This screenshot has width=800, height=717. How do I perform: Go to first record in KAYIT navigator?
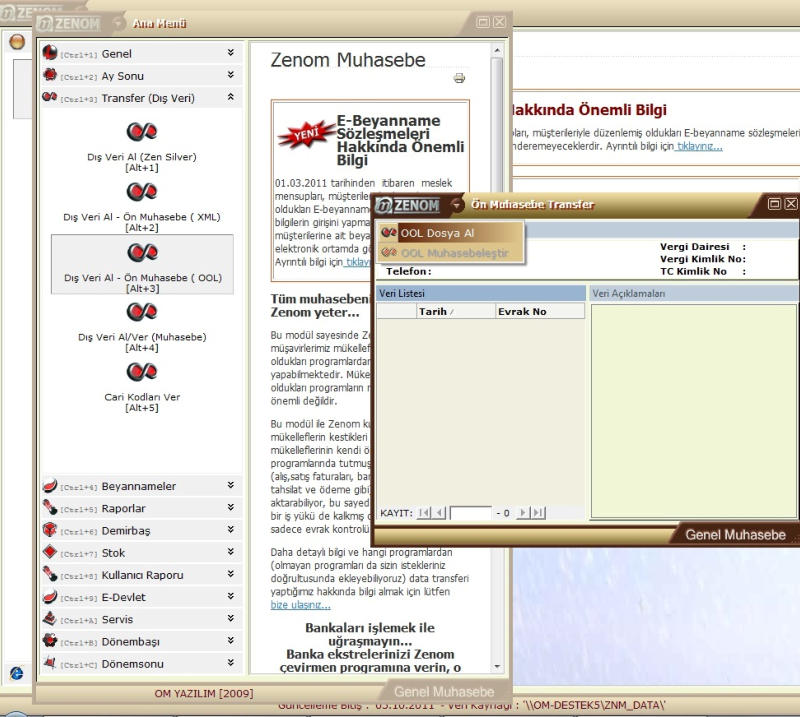point(424,513)
